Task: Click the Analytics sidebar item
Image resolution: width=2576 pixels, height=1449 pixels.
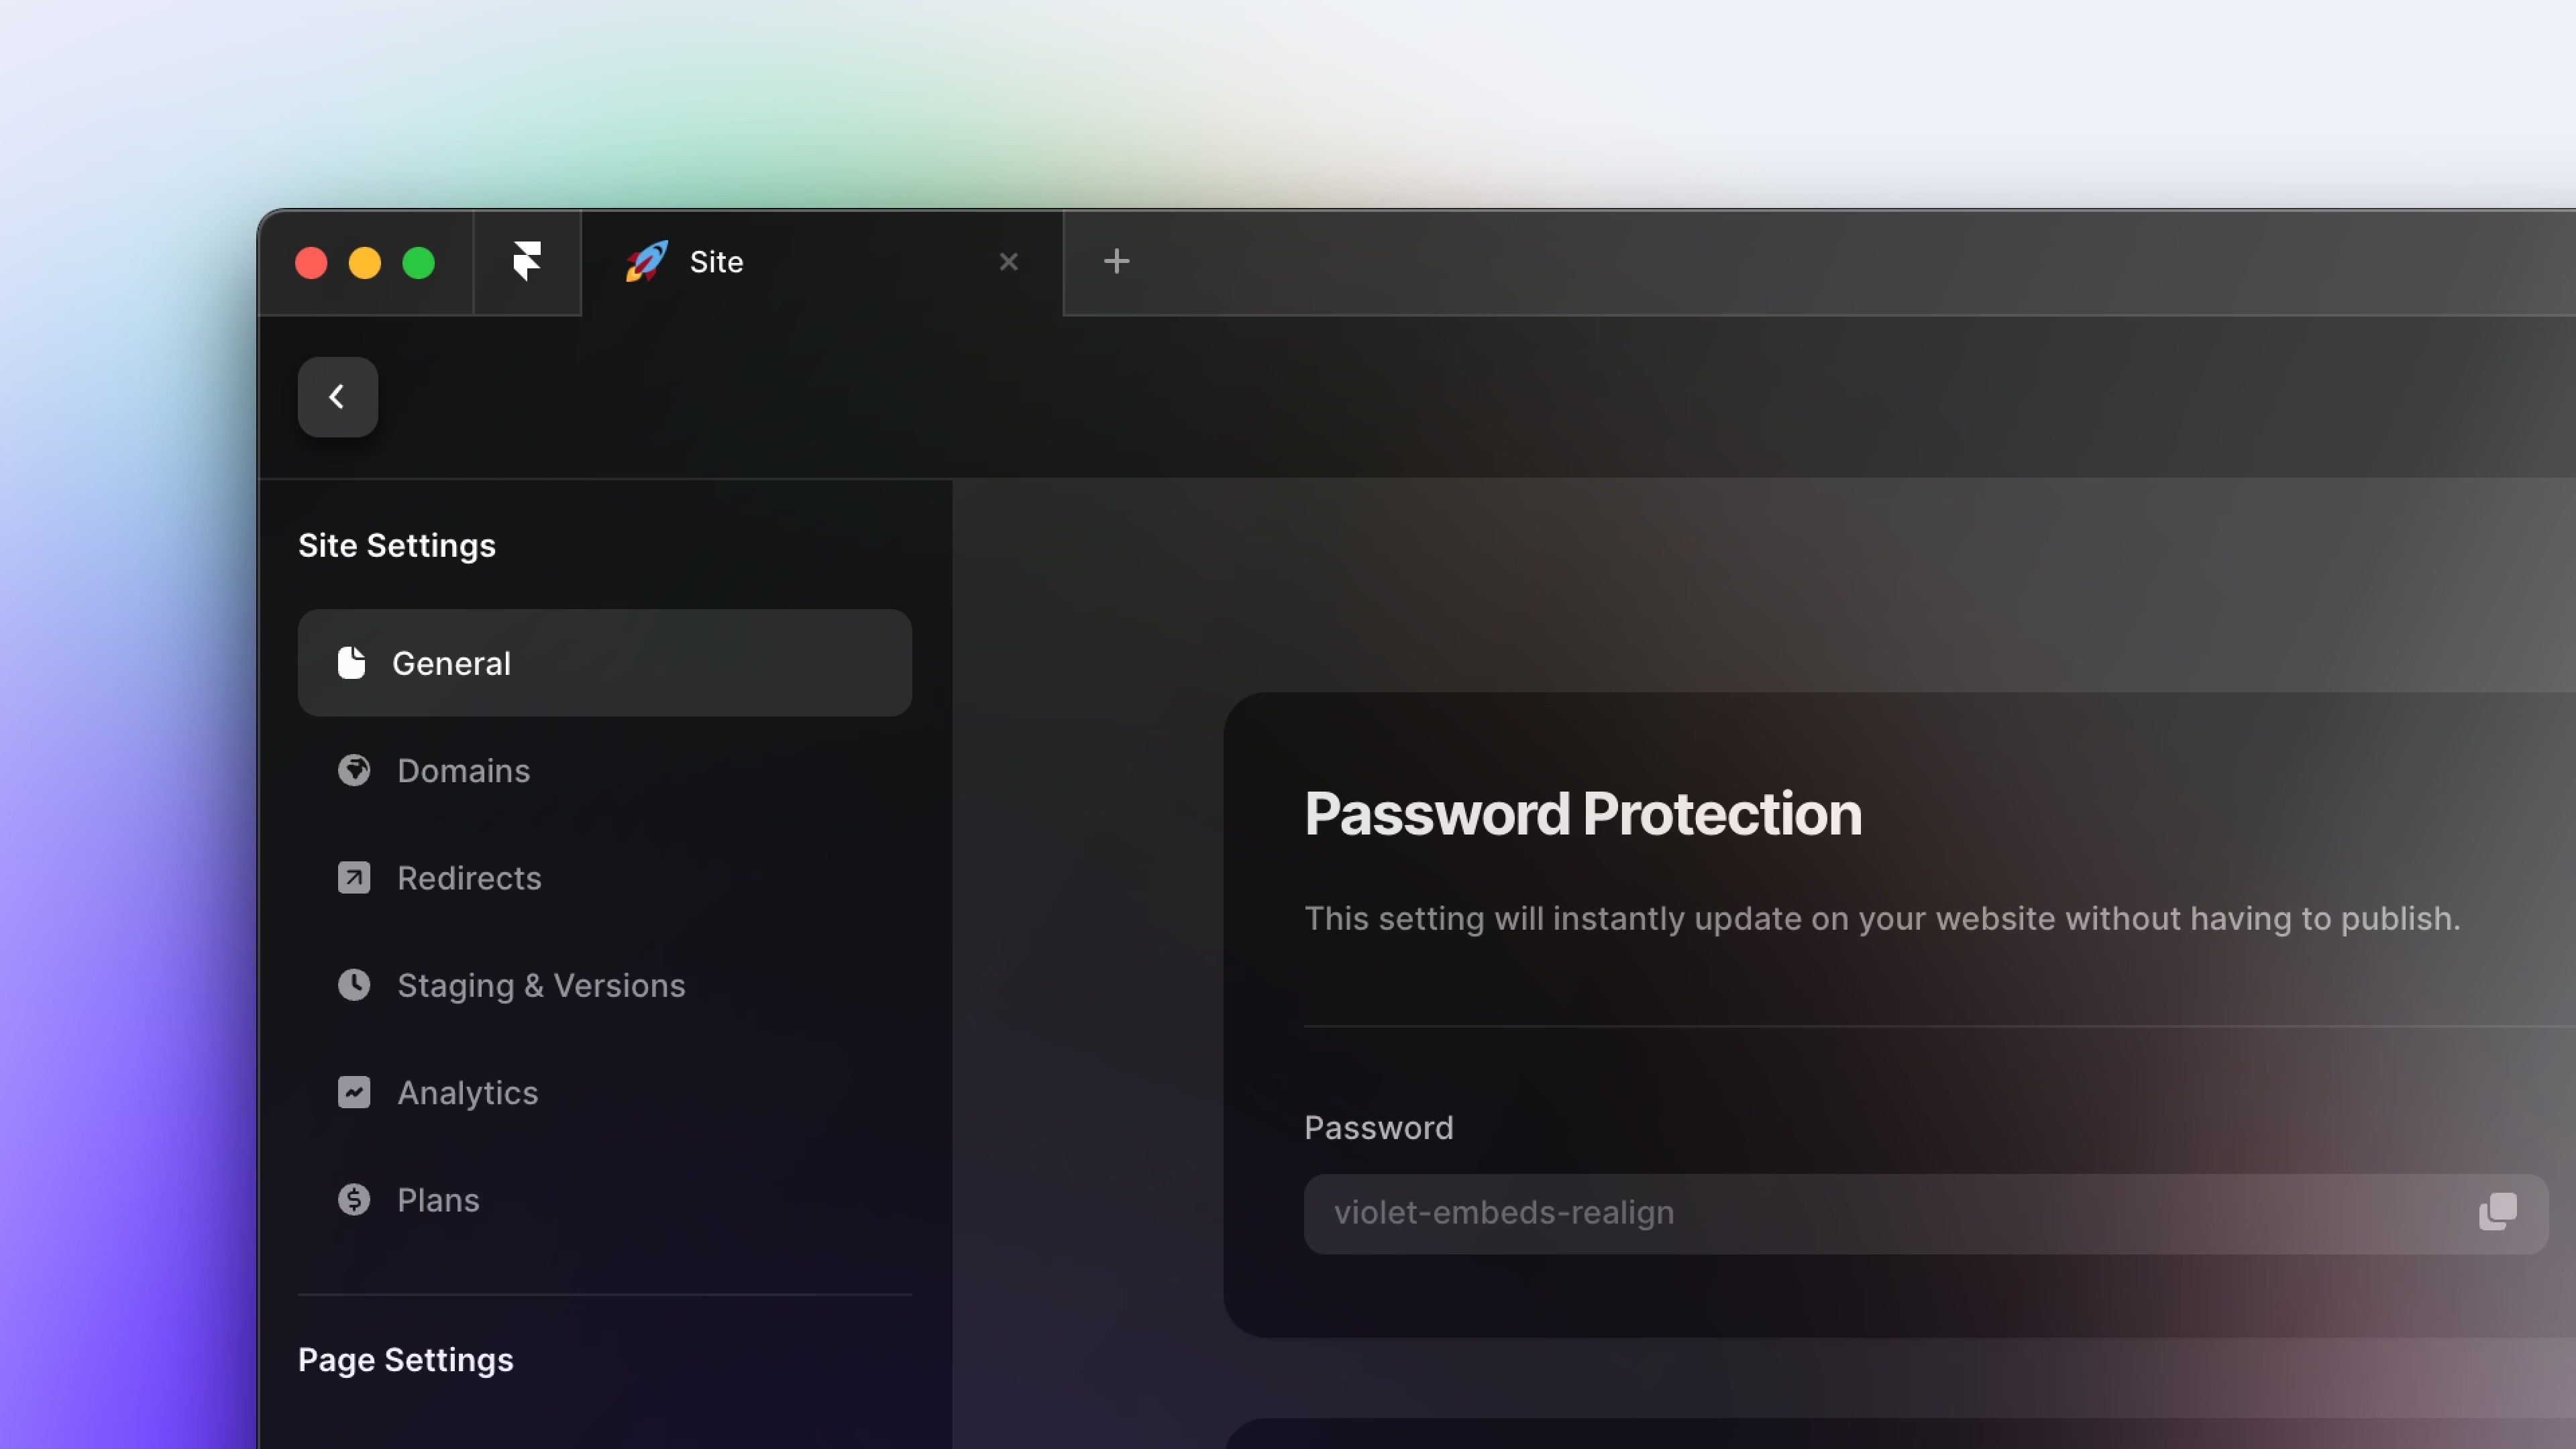Action: [467, 1091]
